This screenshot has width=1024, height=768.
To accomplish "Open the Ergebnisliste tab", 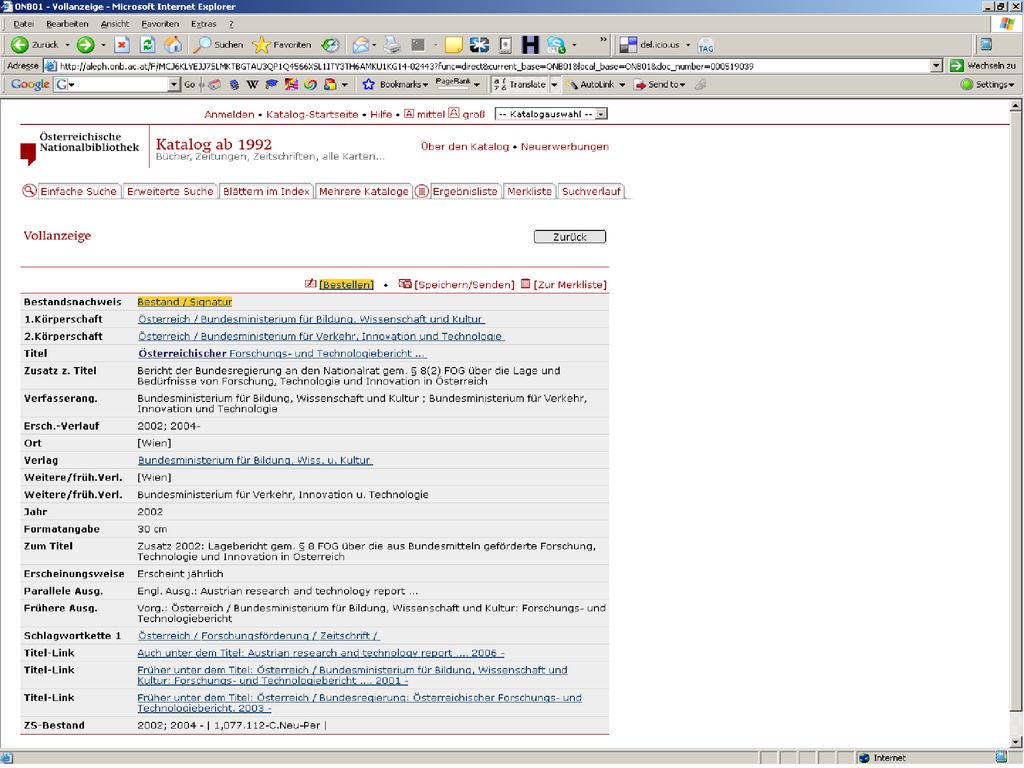I will pyautogui.click(x=465, y=191).
